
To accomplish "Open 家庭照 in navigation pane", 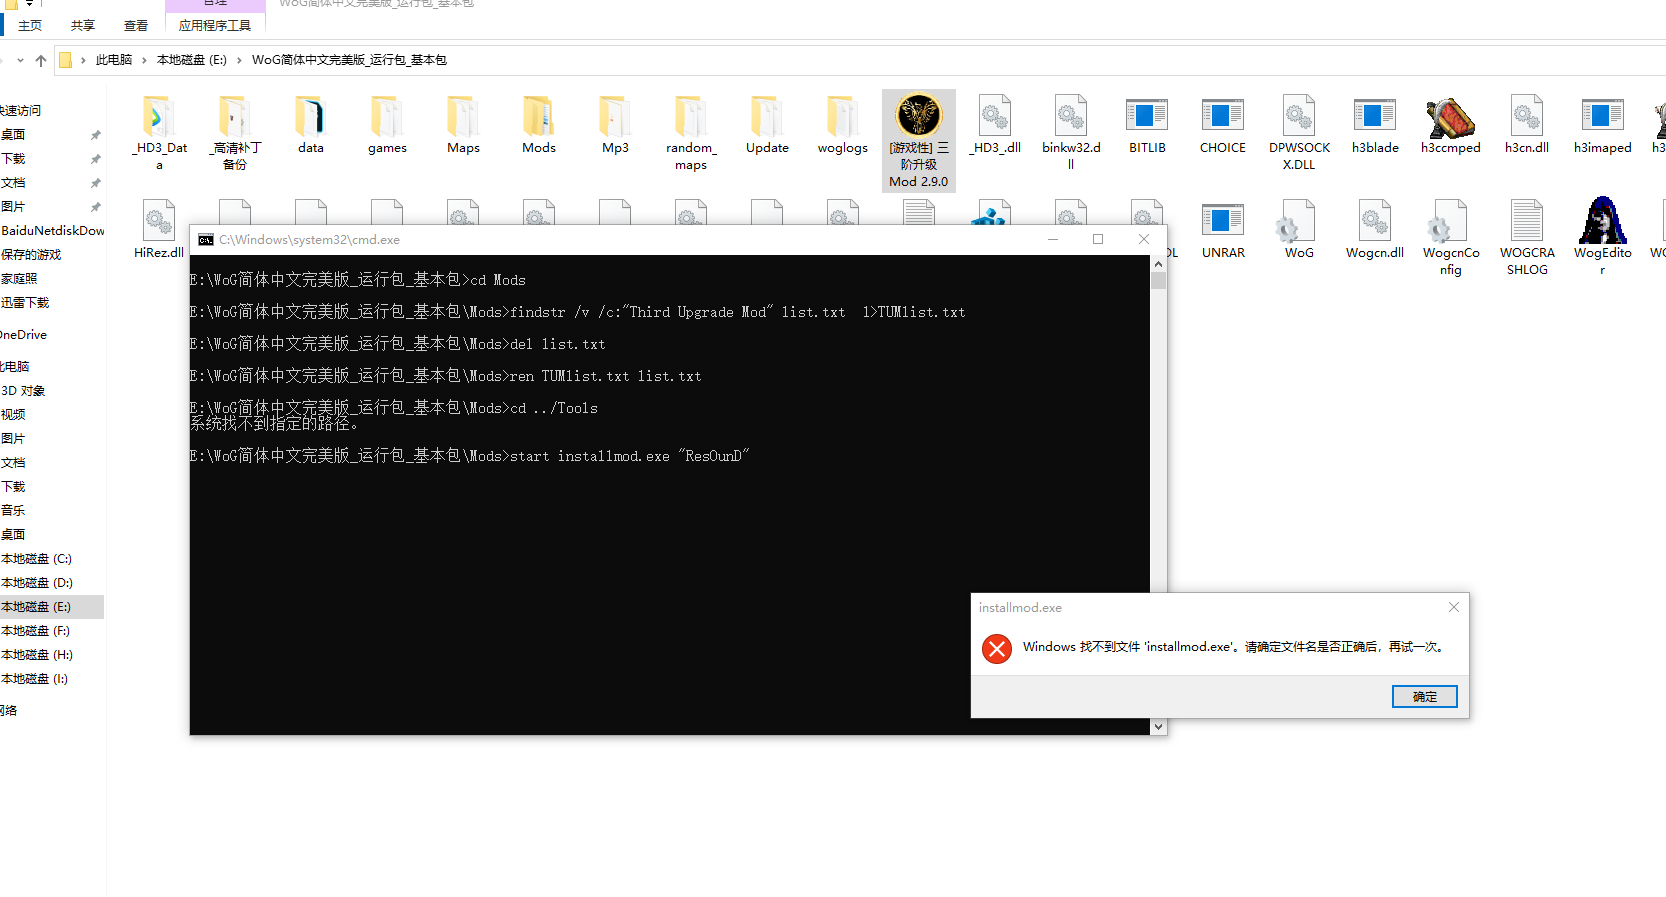I will pos(20,279).
